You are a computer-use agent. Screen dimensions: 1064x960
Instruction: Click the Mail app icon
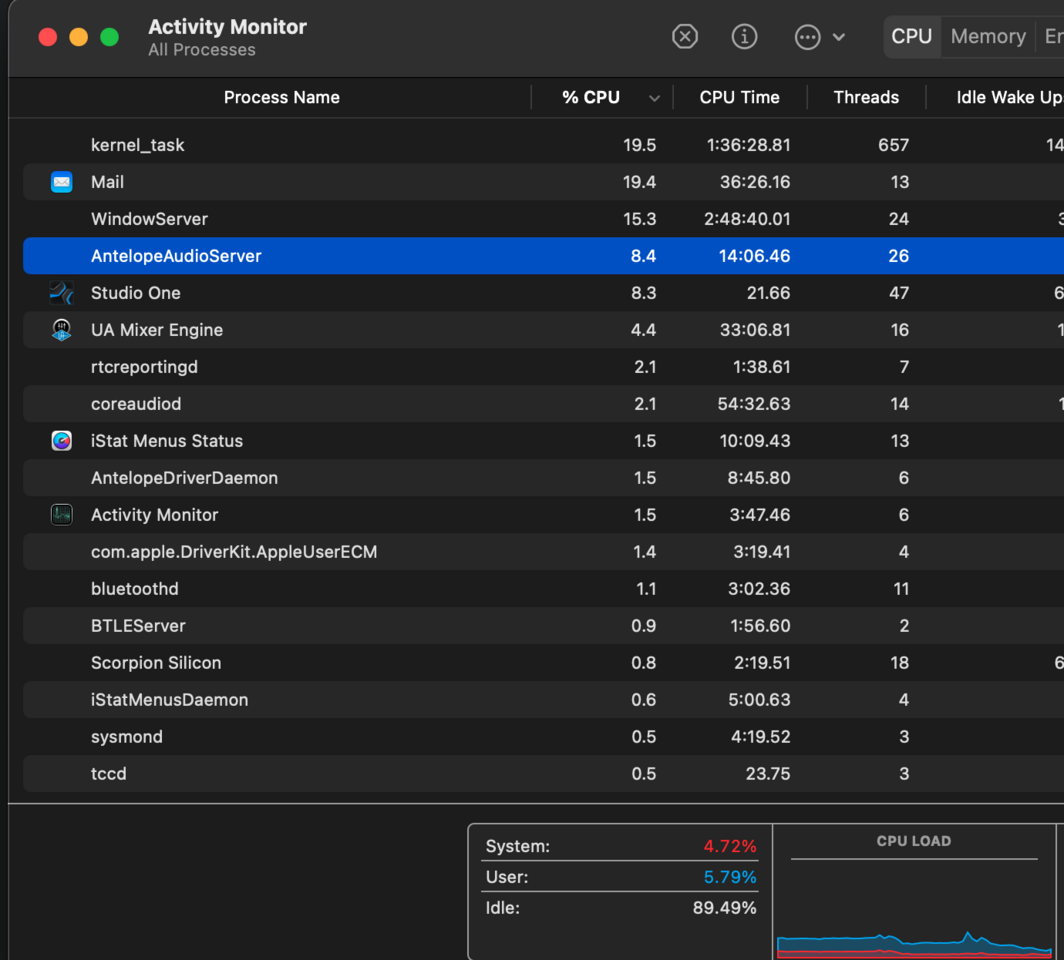point(62,182)
